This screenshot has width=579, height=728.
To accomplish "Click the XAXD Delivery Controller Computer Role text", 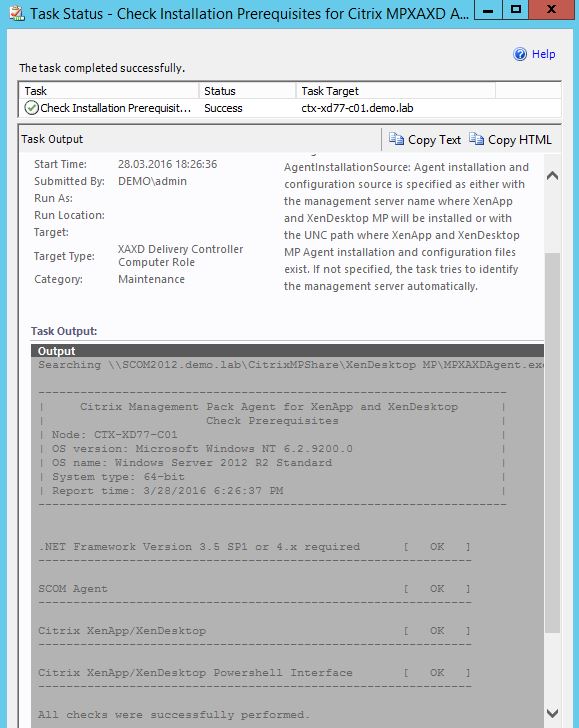I will 180,255.
